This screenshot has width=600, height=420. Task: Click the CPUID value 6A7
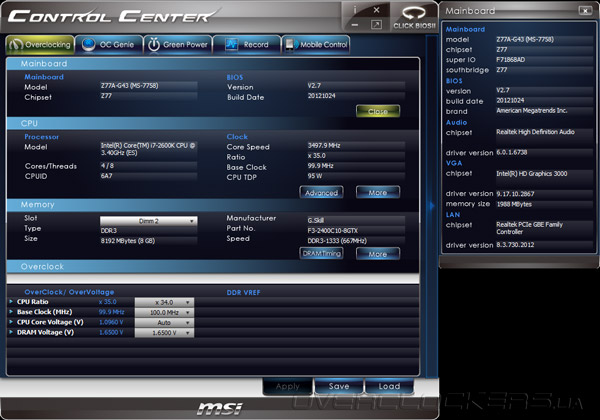coord(148,176)
